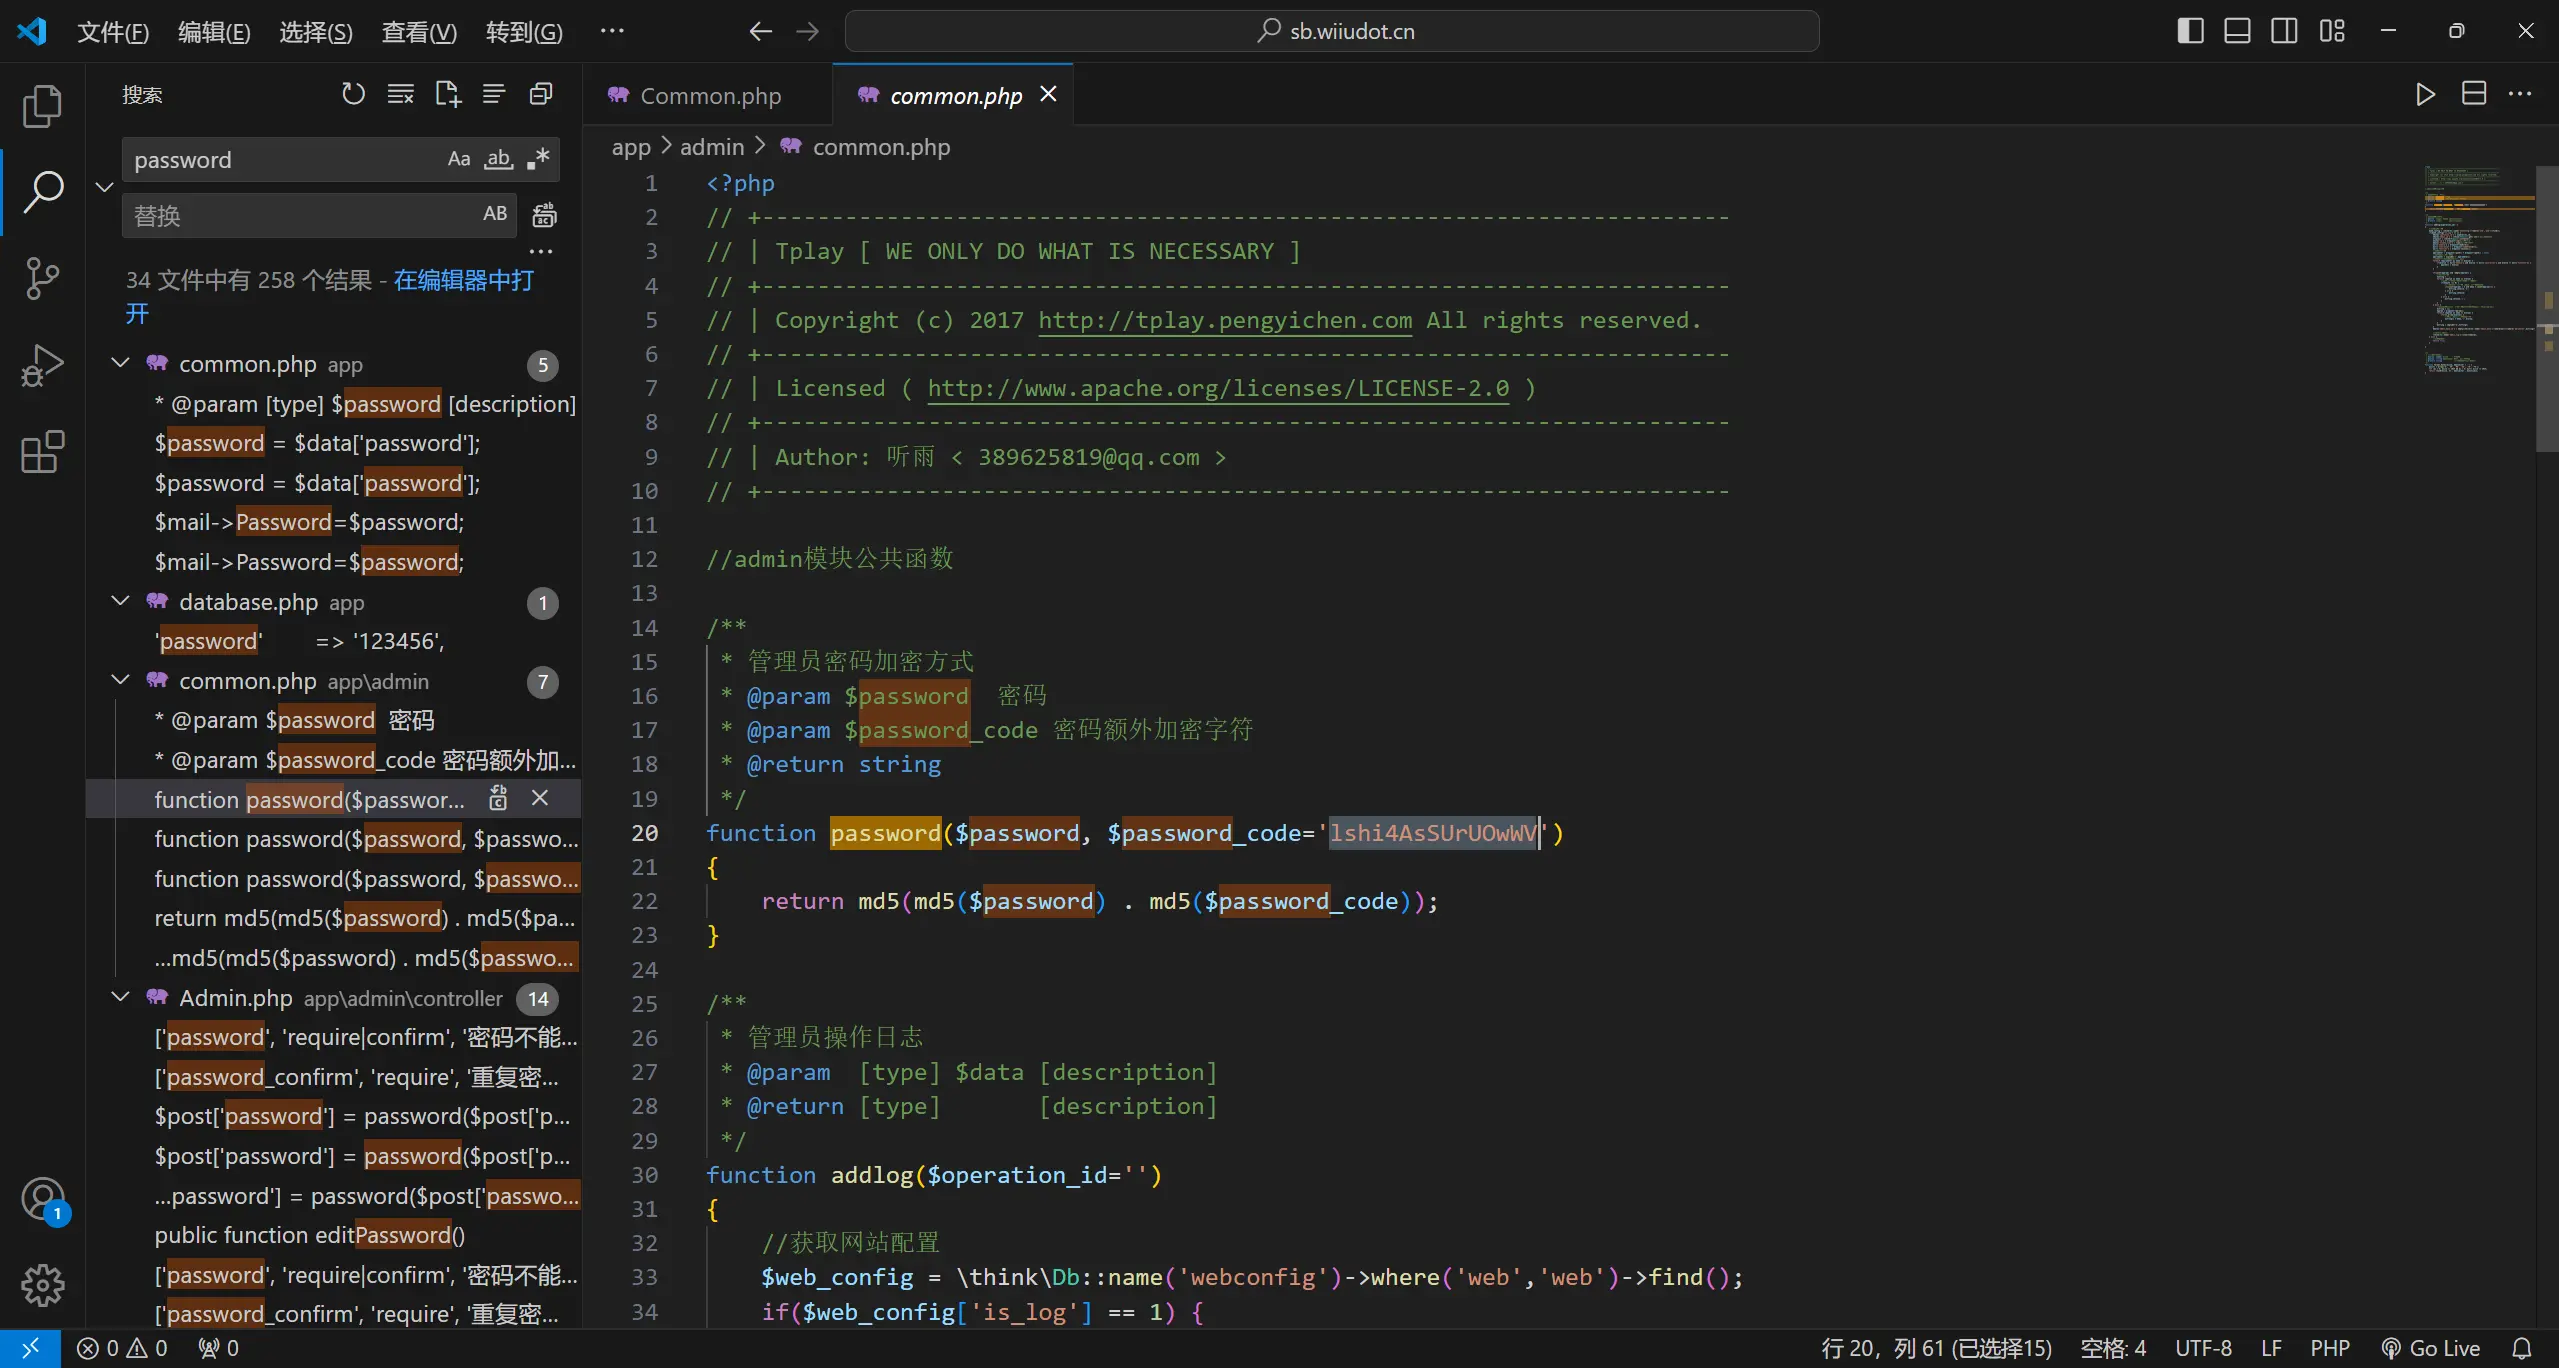Open the Extensions view
2559x1368 pixels.
point(42,452)
